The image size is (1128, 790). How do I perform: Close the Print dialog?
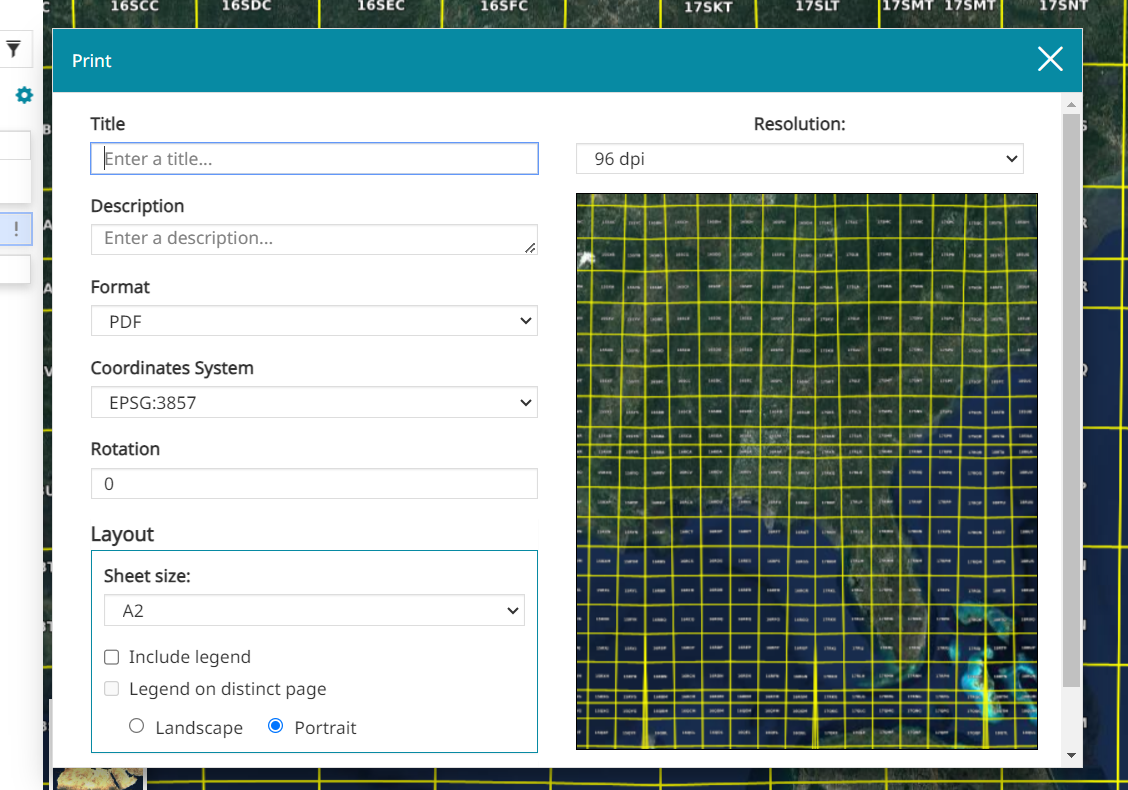(1050, 60)
